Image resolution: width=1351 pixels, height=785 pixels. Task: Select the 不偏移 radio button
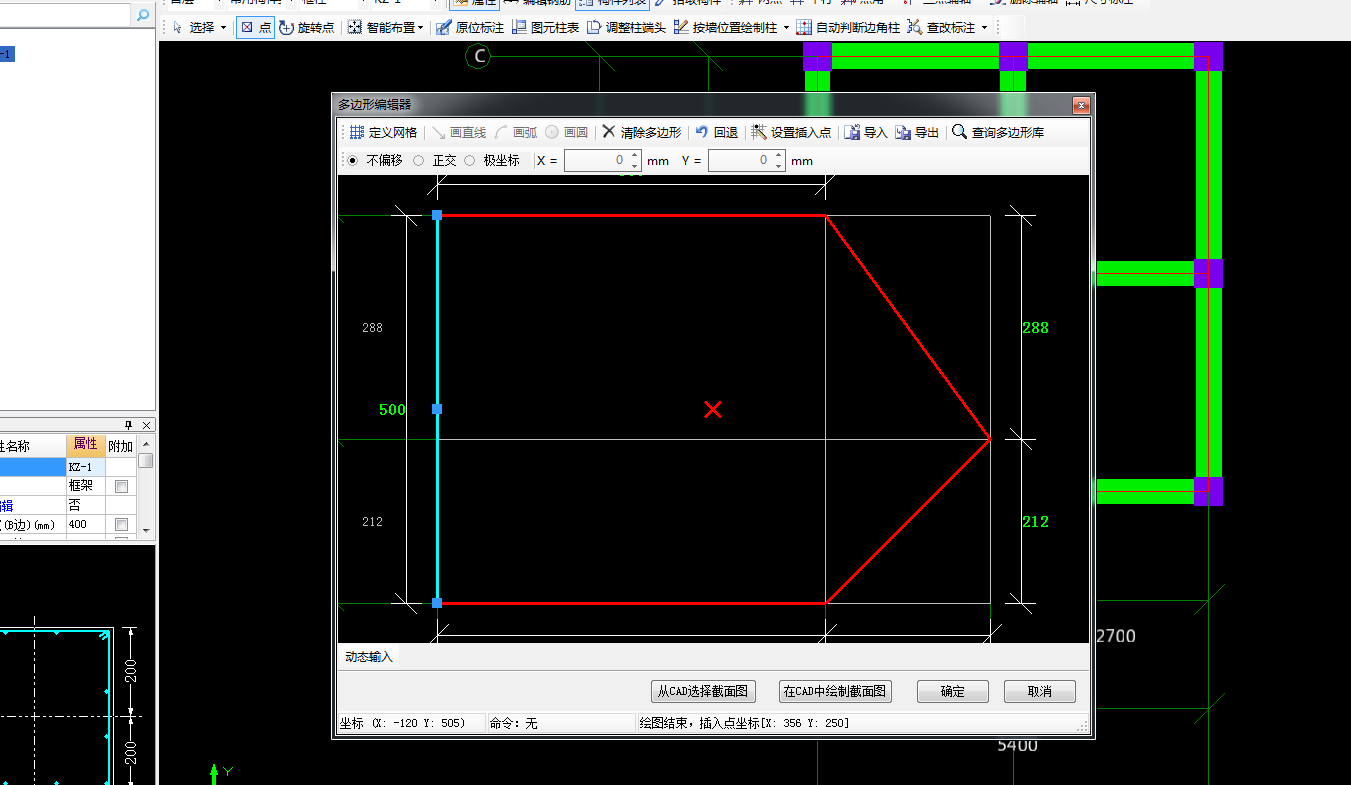click(x=353, y=160)
